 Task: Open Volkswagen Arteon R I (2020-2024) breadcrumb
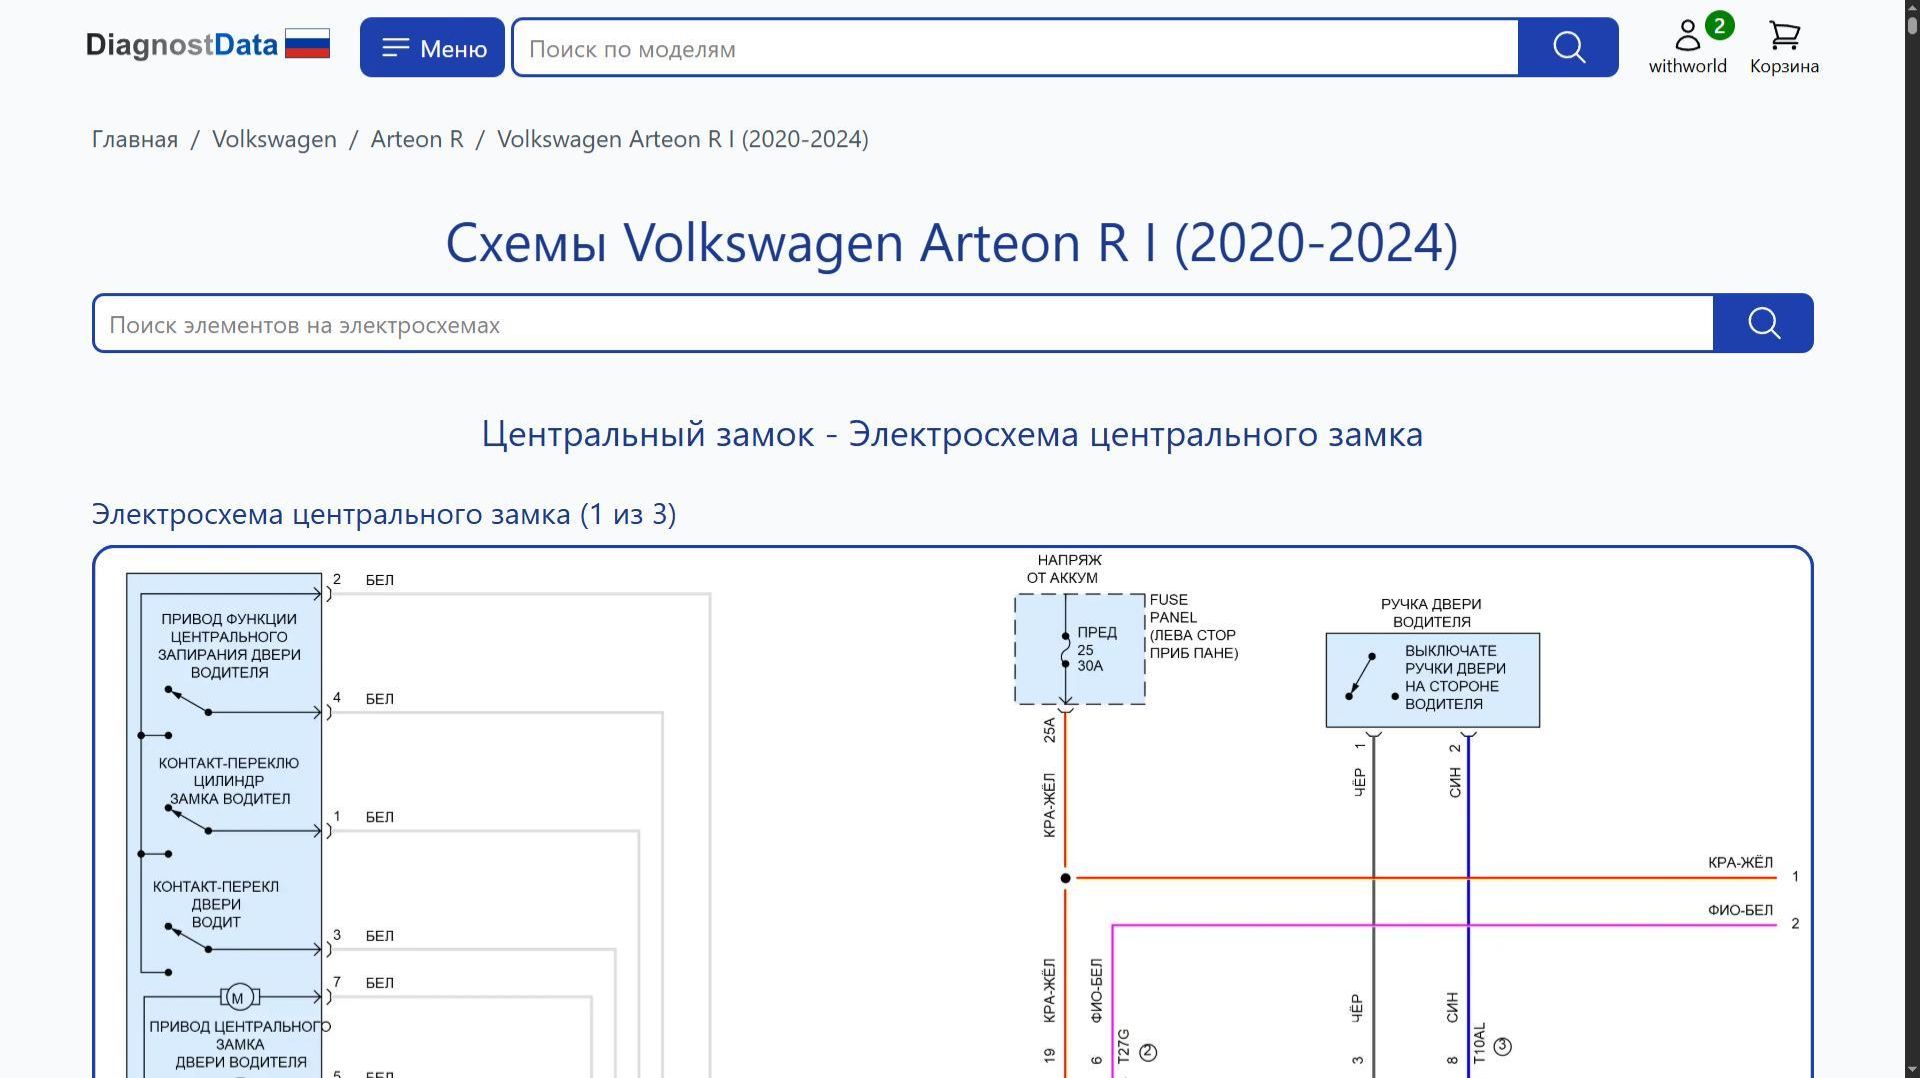click(x=683, y=139)
